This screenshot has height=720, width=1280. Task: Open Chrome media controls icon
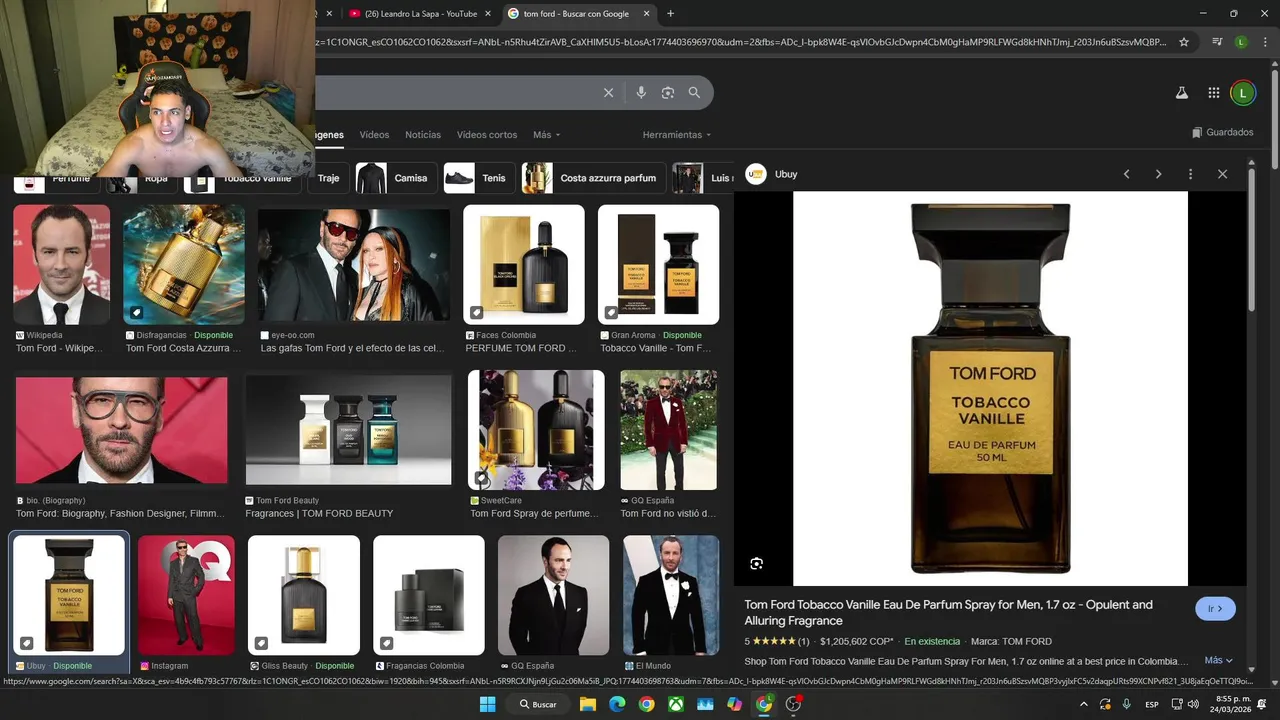pyautogui.click(x=1217, y=42)
